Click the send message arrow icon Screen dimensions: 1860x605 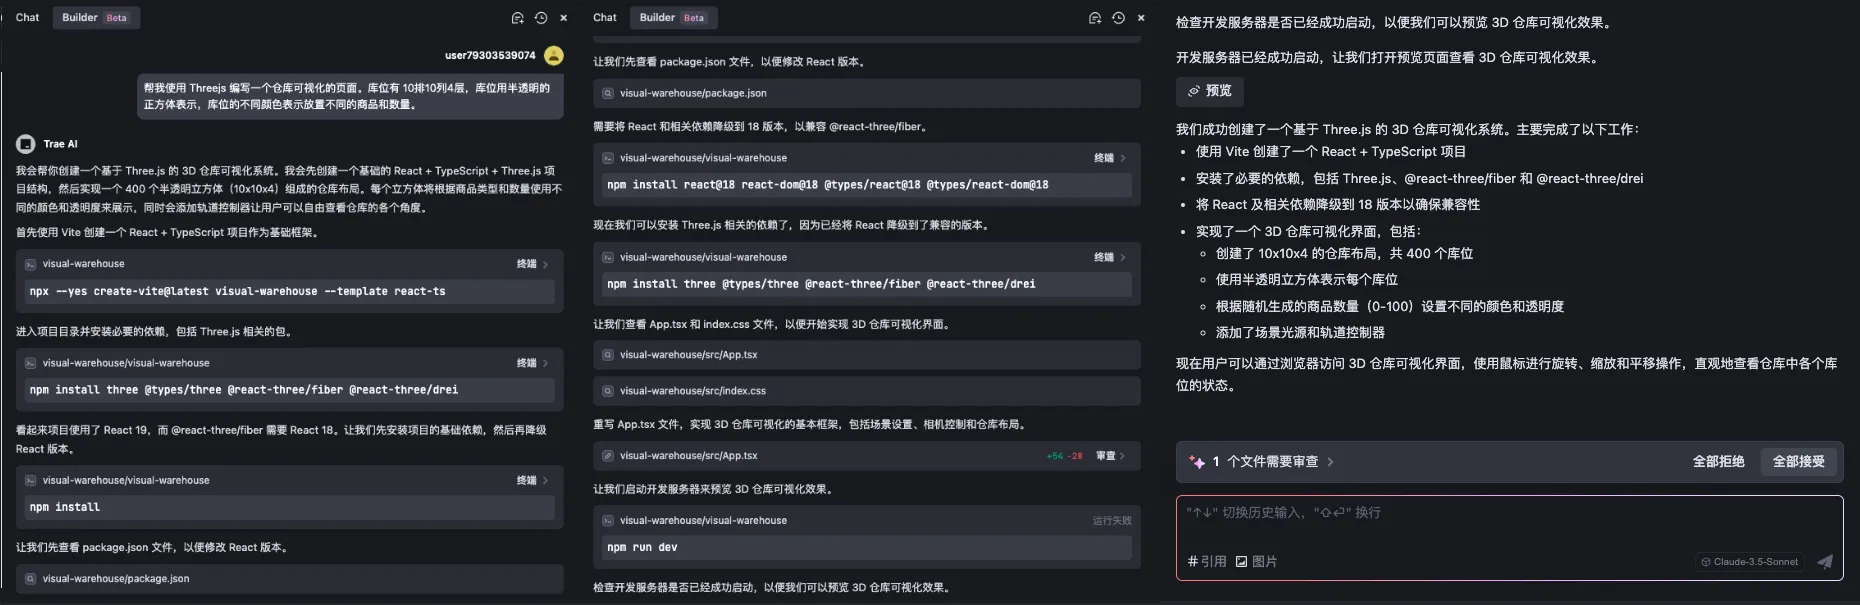pyautogui.click(x=1825, y=562)
